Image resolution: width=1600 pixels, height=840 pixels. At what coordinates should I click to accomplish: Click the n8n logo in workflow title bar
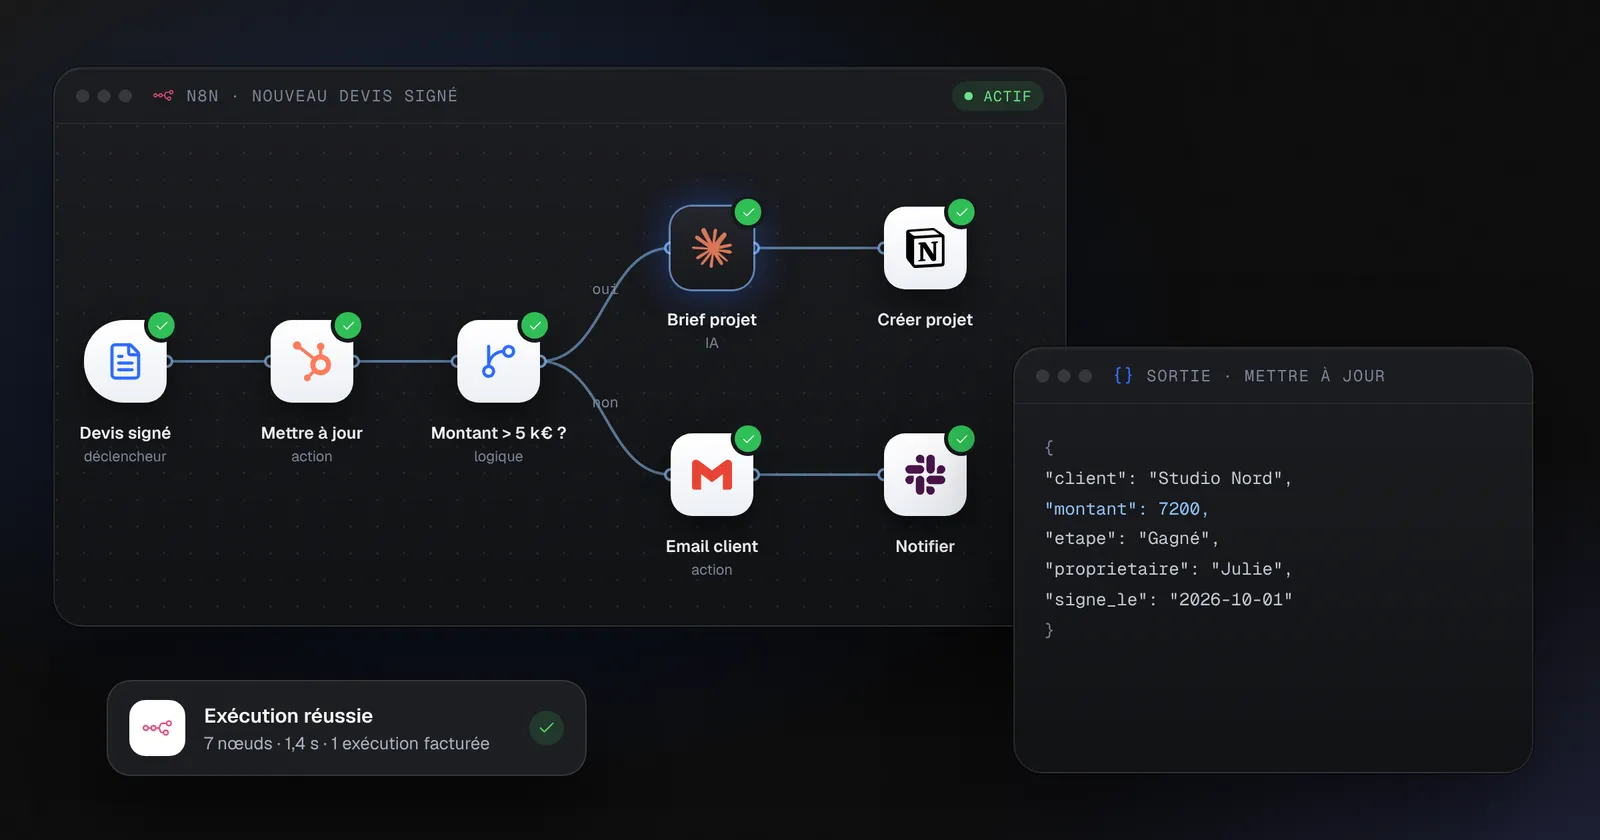pos(163,96)
